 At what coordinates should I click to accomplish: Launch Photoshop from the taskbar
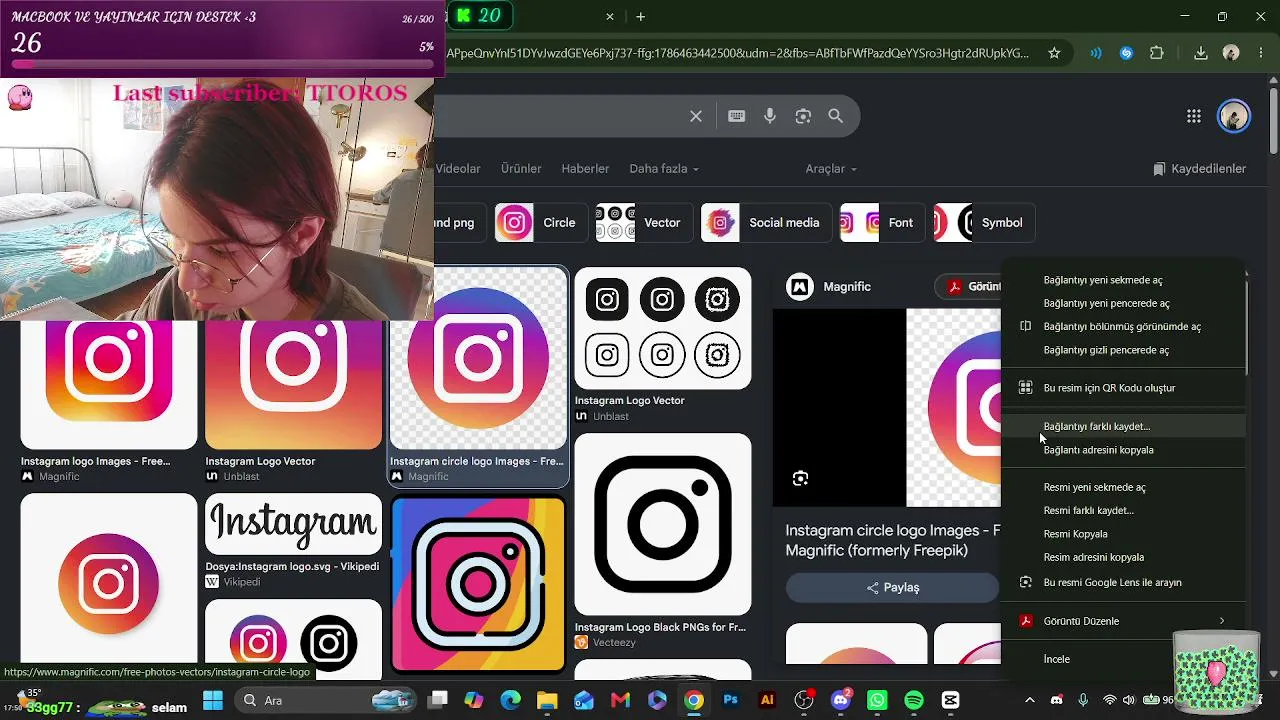click(x=730, y=700)
